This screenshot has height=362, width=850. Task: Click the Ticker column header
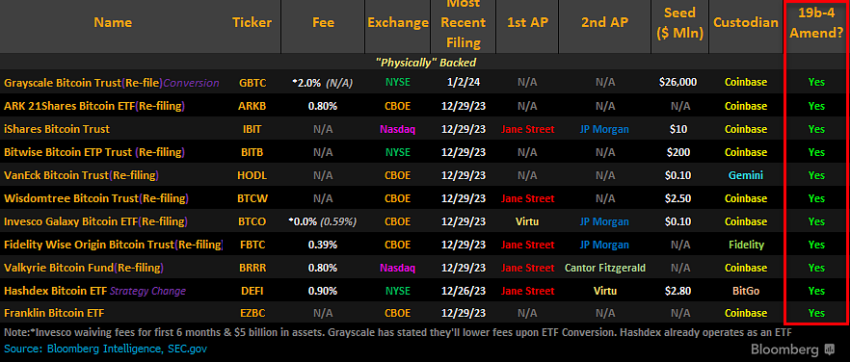252,22
